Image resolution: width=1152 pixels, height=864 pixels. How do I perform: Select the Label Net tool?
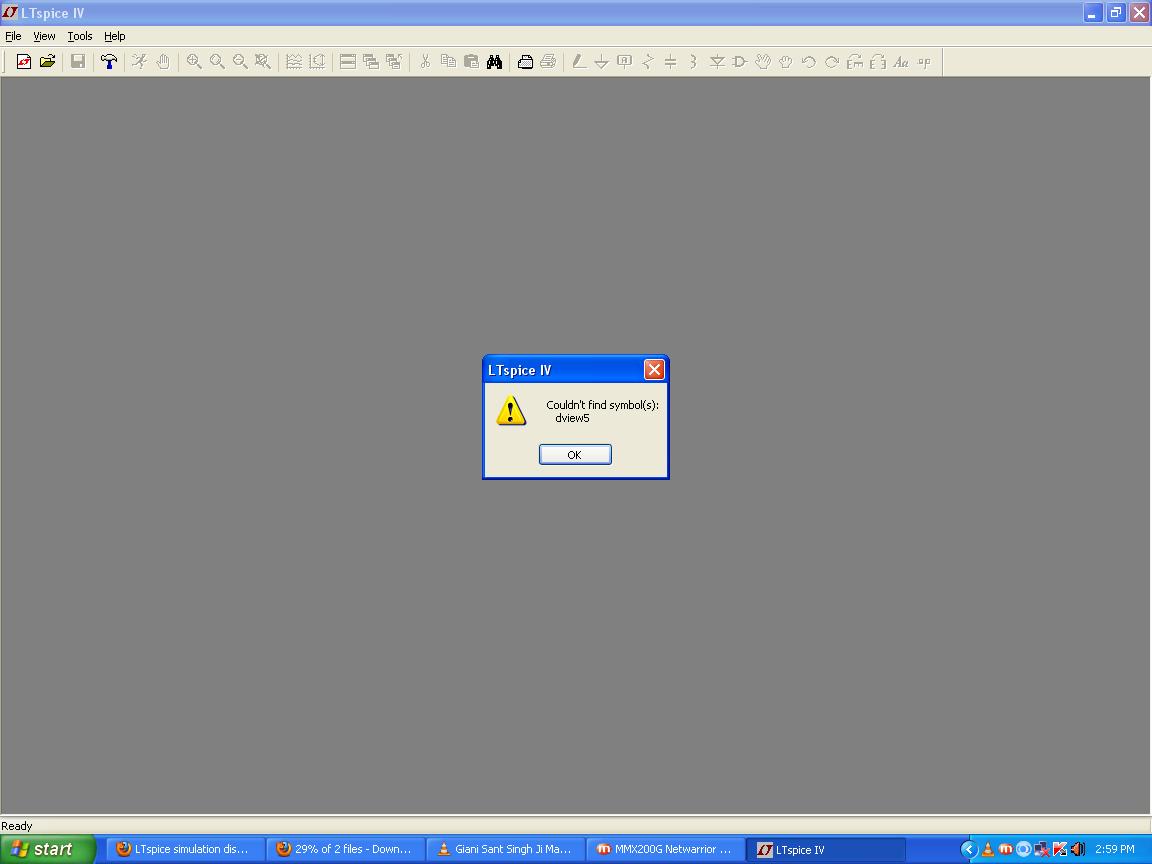[x=624, y=62]
